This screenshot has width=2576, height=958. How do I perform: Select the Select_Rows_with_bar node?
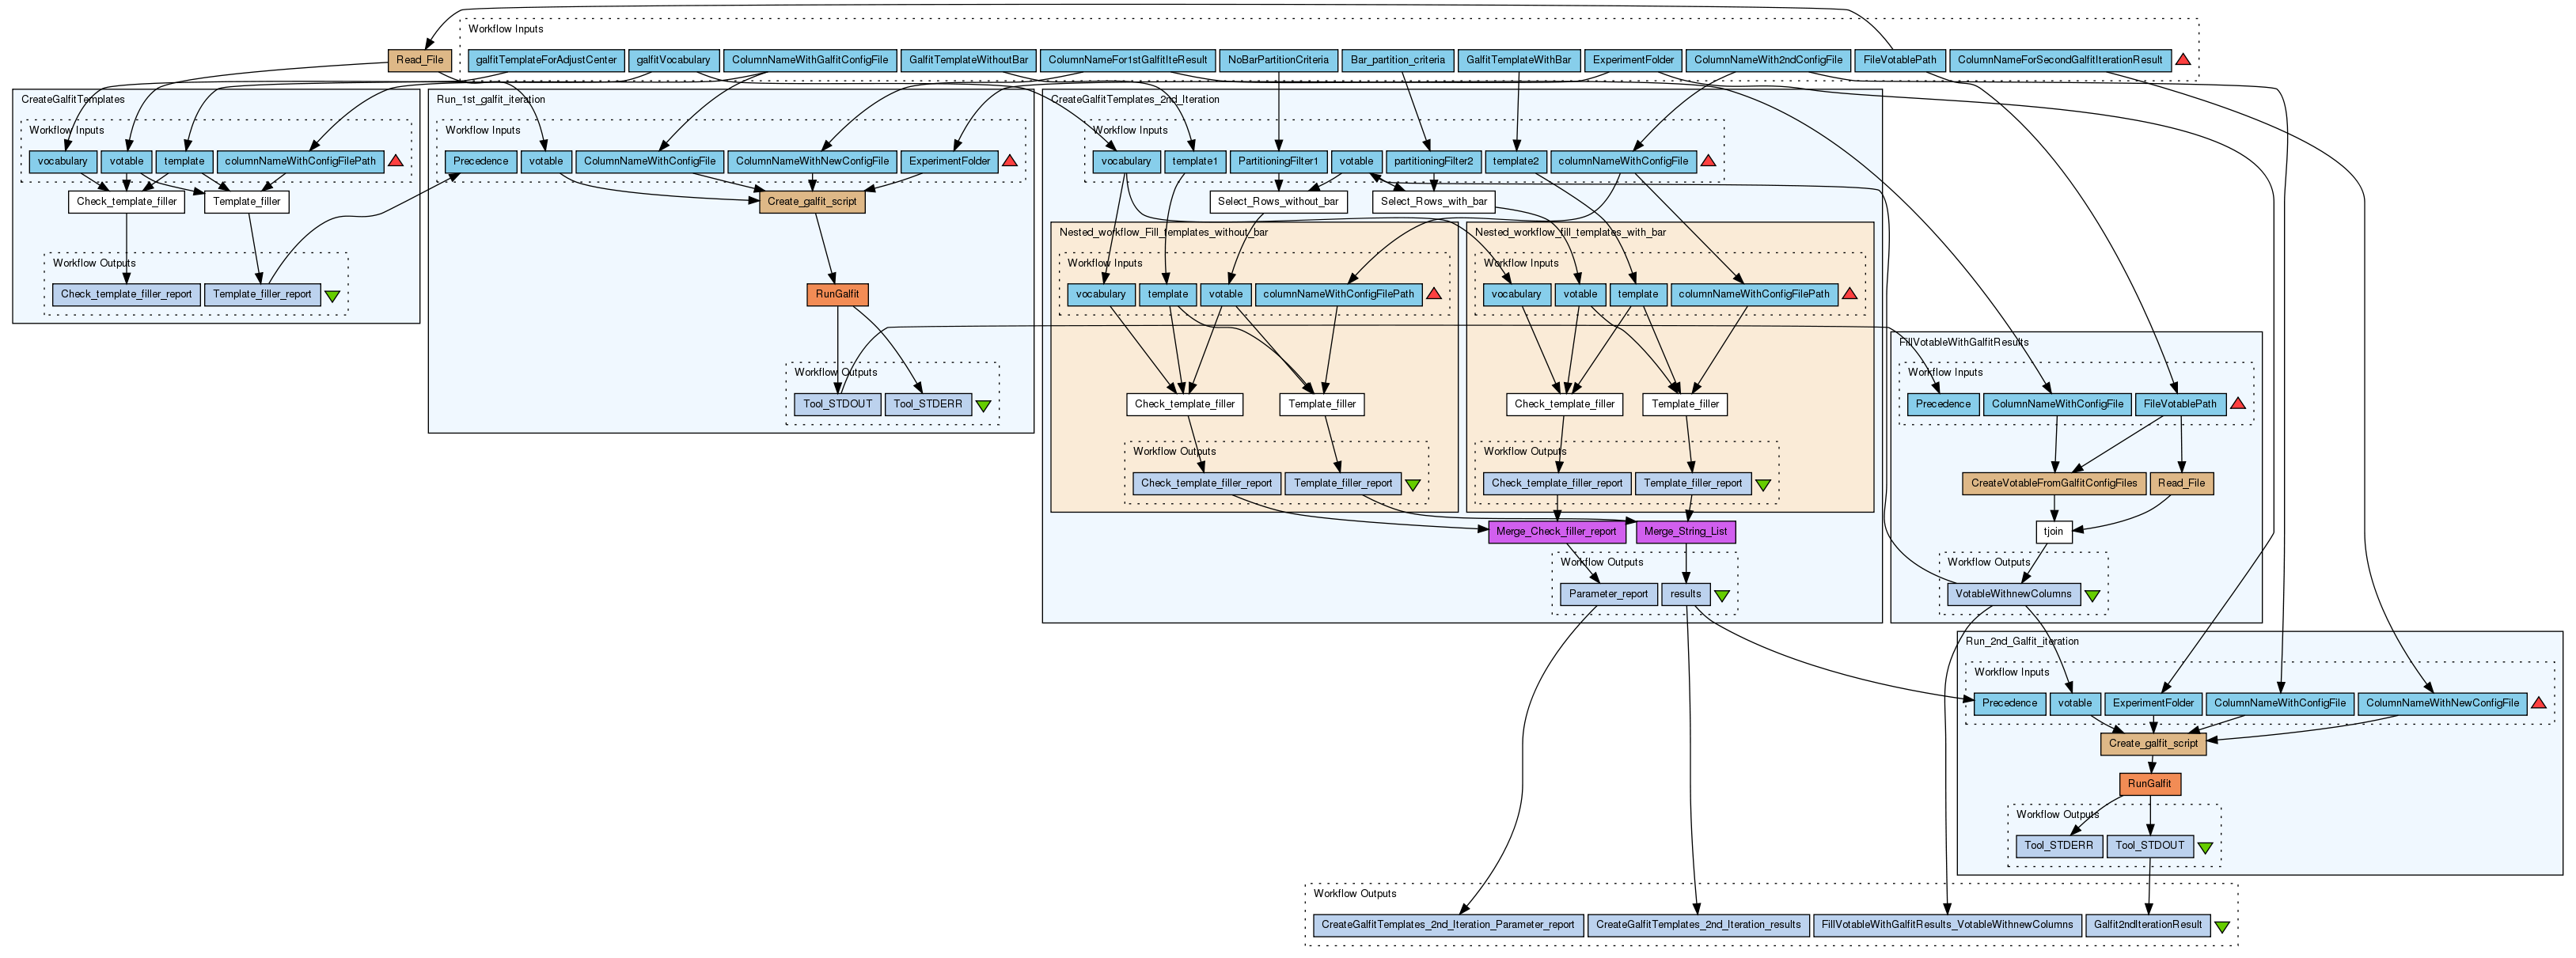pos(1433,201)
